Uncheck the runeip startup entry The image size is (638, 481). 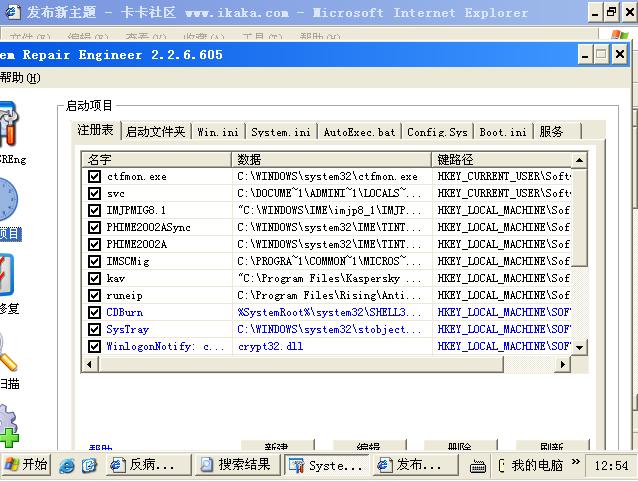(94, 295)
